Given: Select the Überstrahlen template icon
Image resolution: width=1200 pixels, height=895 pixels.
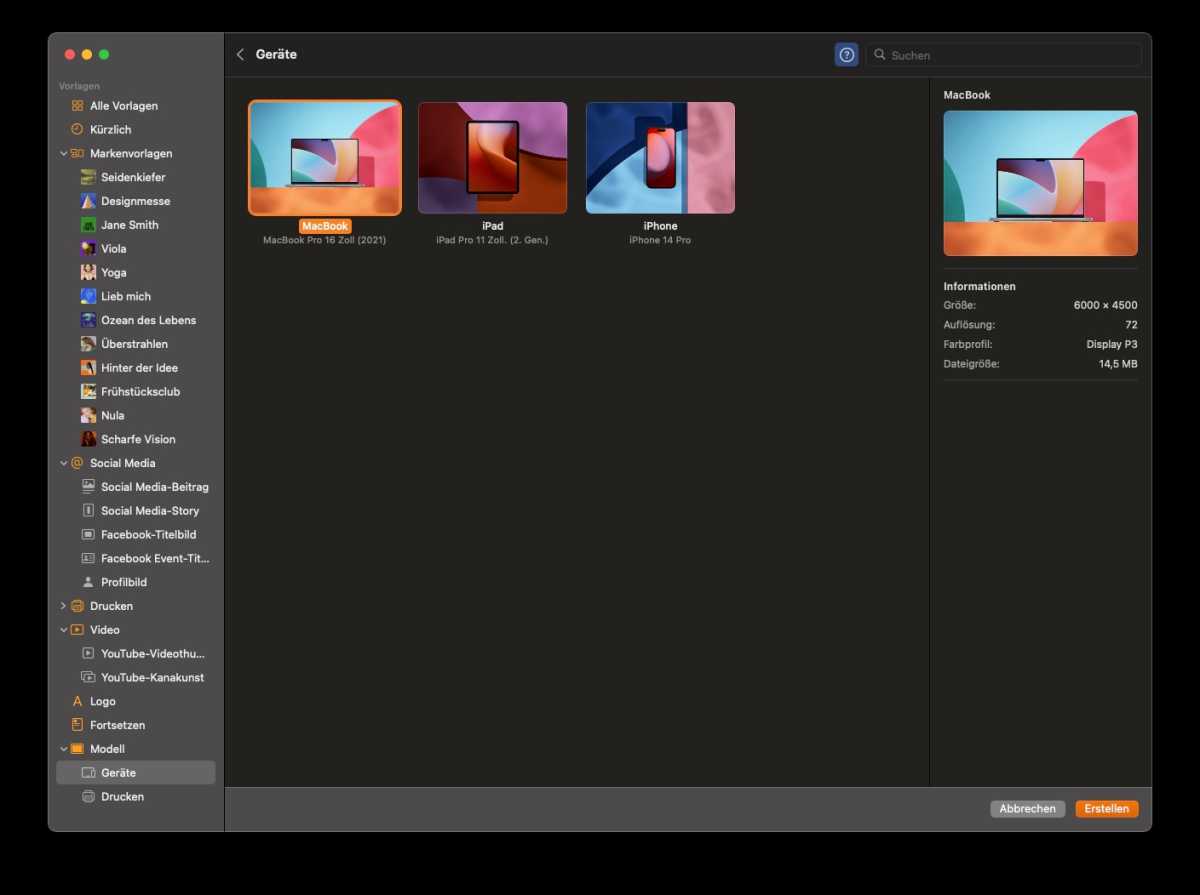Looking at the screenshot, I should coord(88,344).
